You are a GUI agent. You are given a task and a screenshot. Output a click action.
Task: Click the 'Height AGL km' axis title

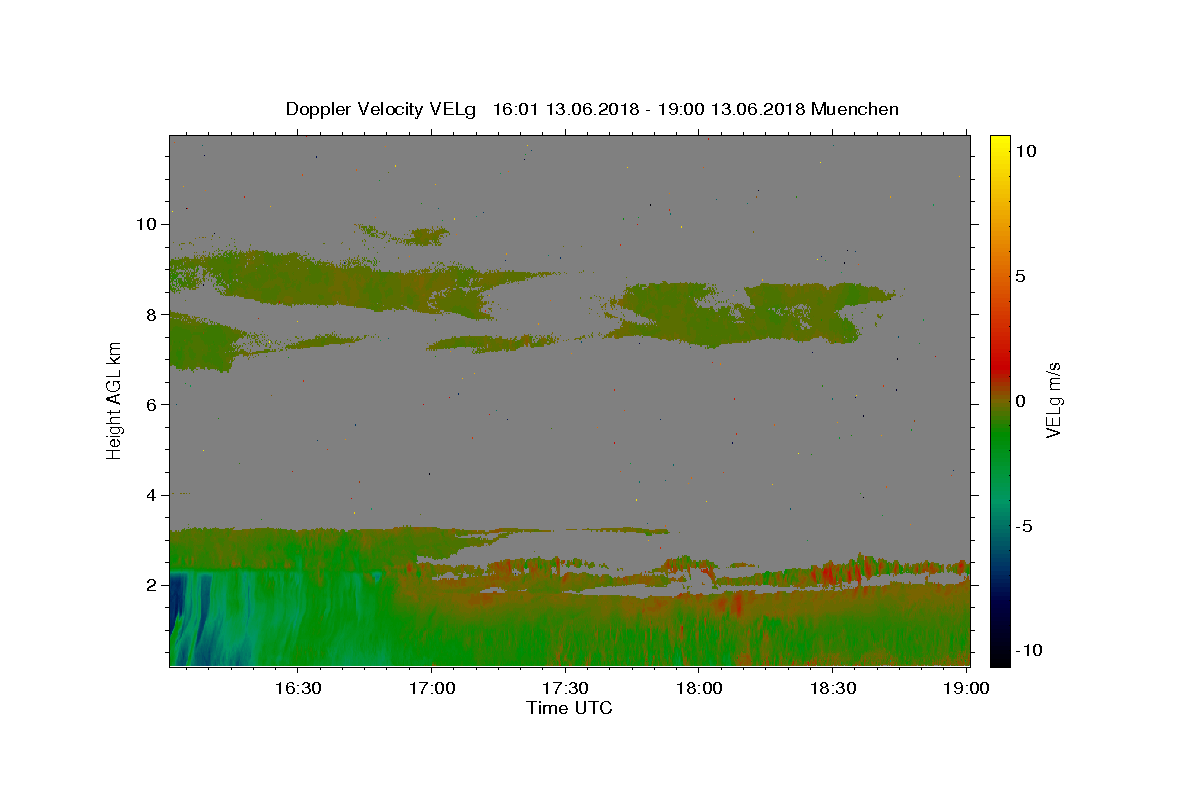114,400
